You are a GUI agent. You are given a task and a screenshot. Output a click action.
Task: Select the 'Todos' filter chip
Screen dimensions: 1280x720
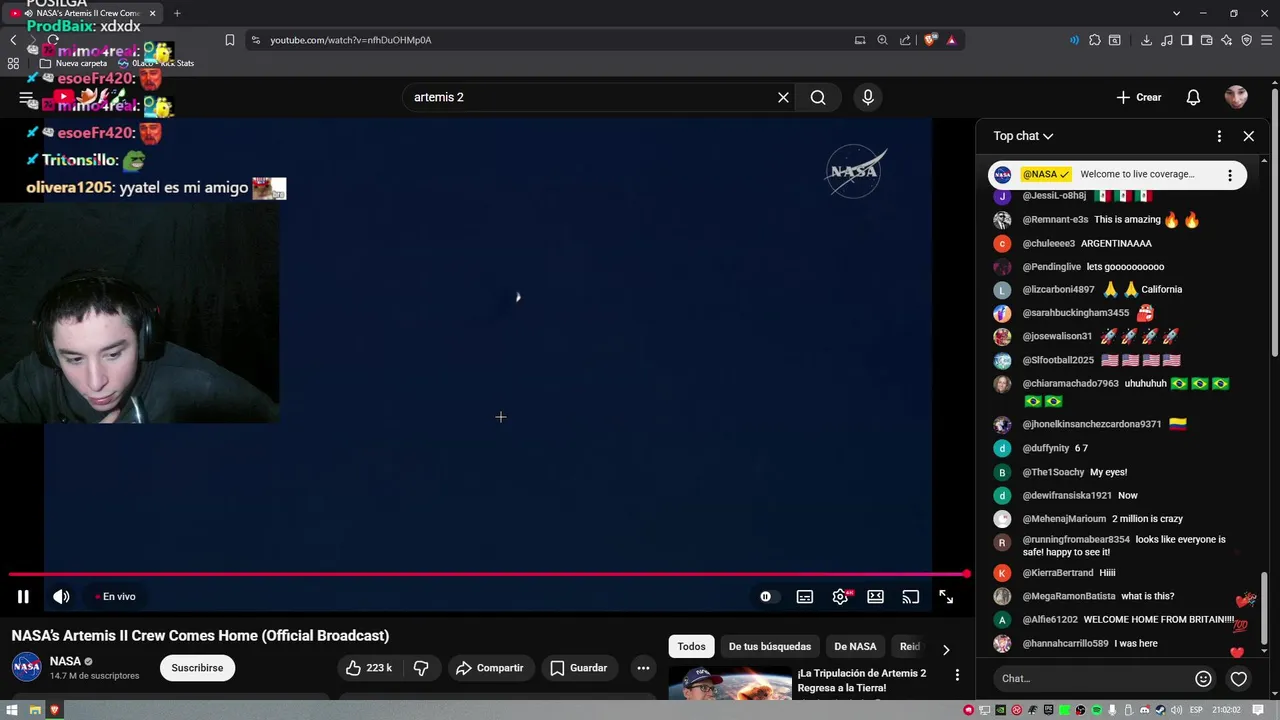[691, 647]
